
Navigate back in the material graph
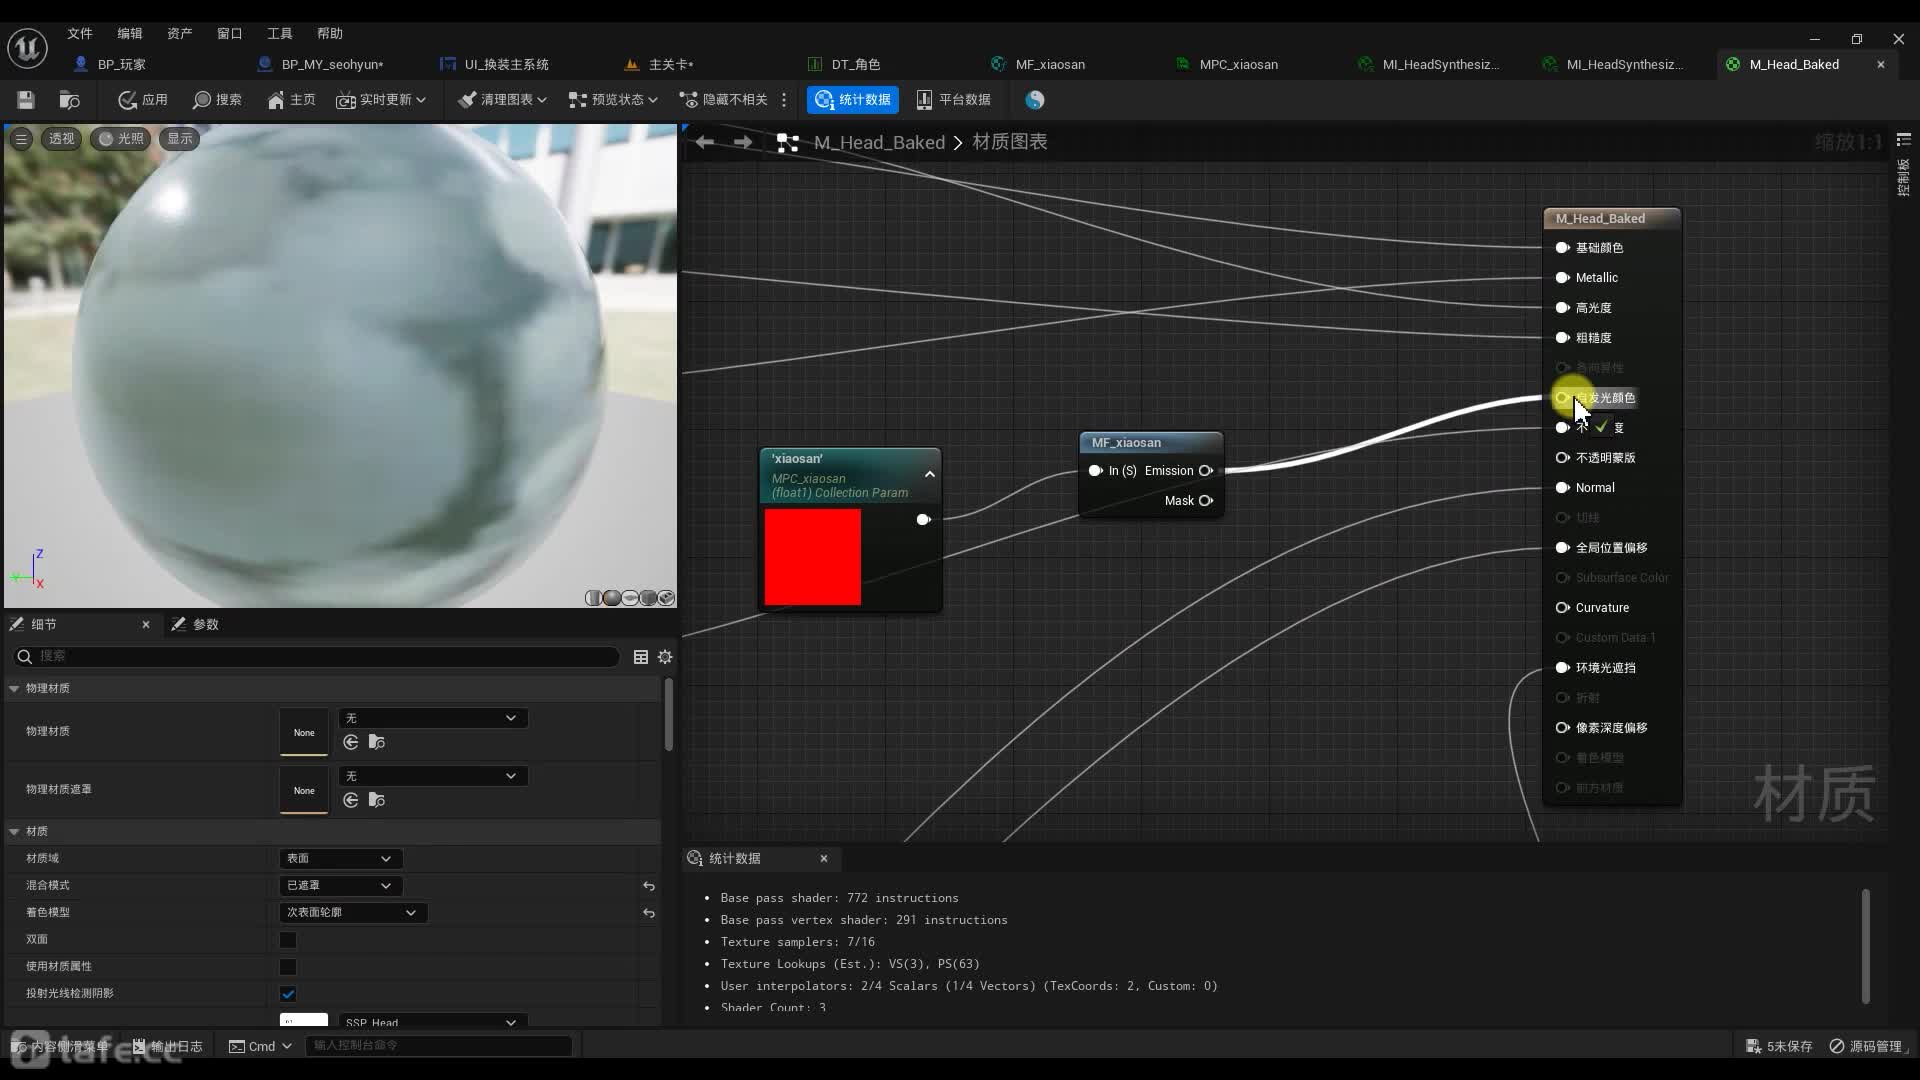coord(705,142)
